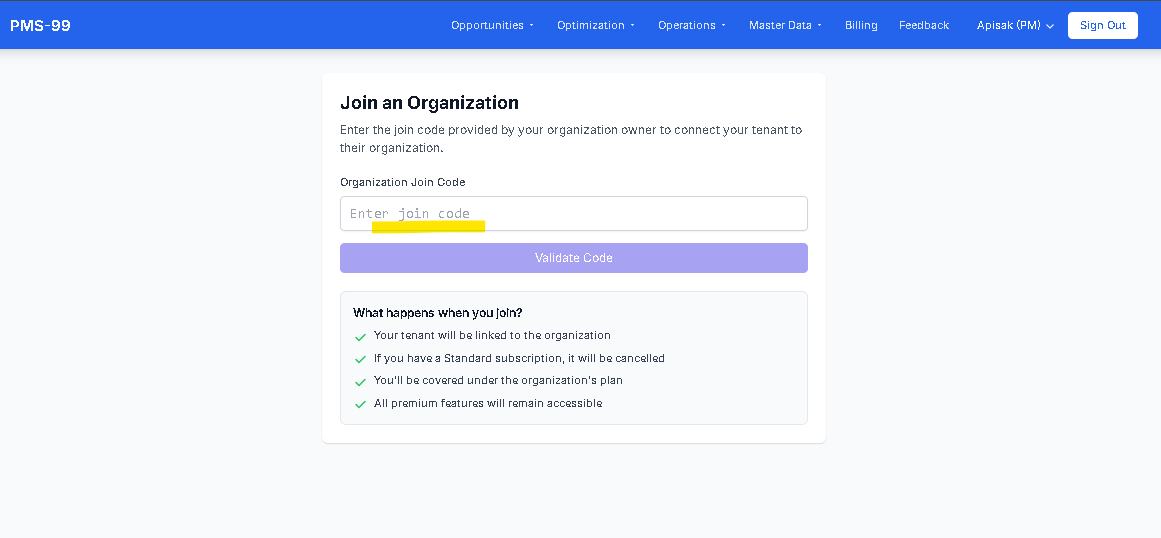This screenshot has width=1161, height=538.
Task: Click the small caret arrow after Opportunities
Action: 532,26
